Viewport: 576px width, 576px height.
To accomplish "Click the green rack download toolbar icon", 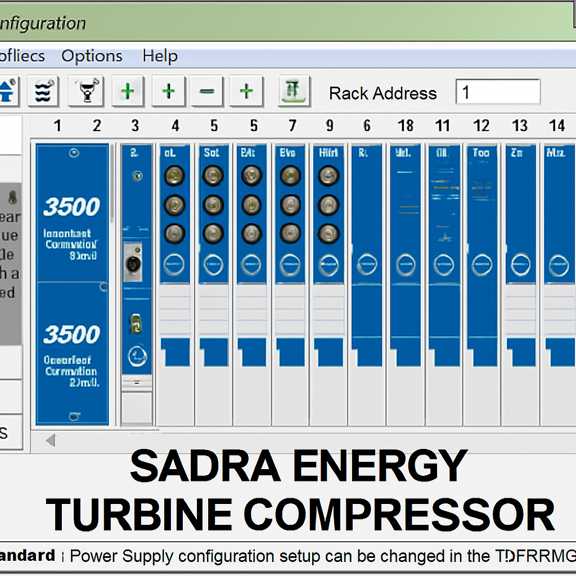I will click(x=293, y=91).
